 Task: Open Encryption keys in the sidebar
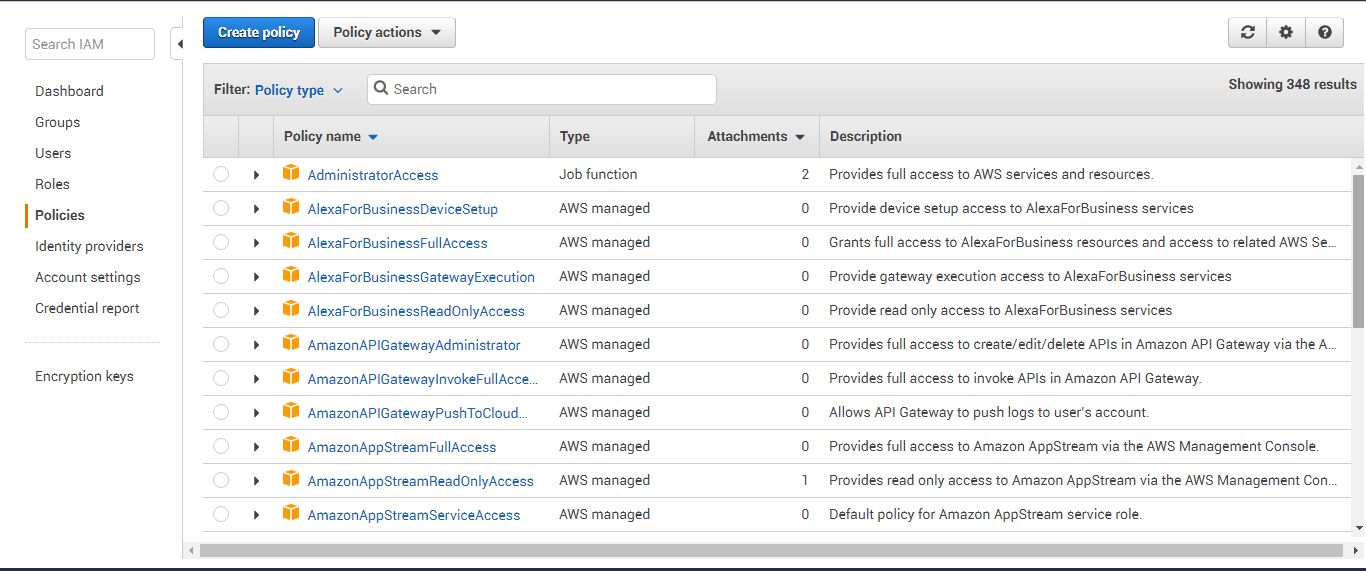(84, 376)
